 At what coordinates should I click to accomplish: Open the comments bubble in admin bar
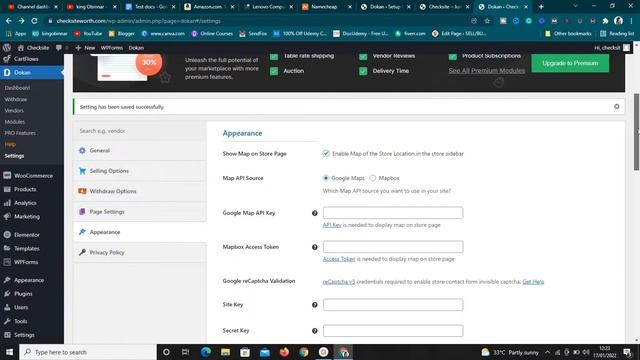pyautogui.click(x=59, y=48)
